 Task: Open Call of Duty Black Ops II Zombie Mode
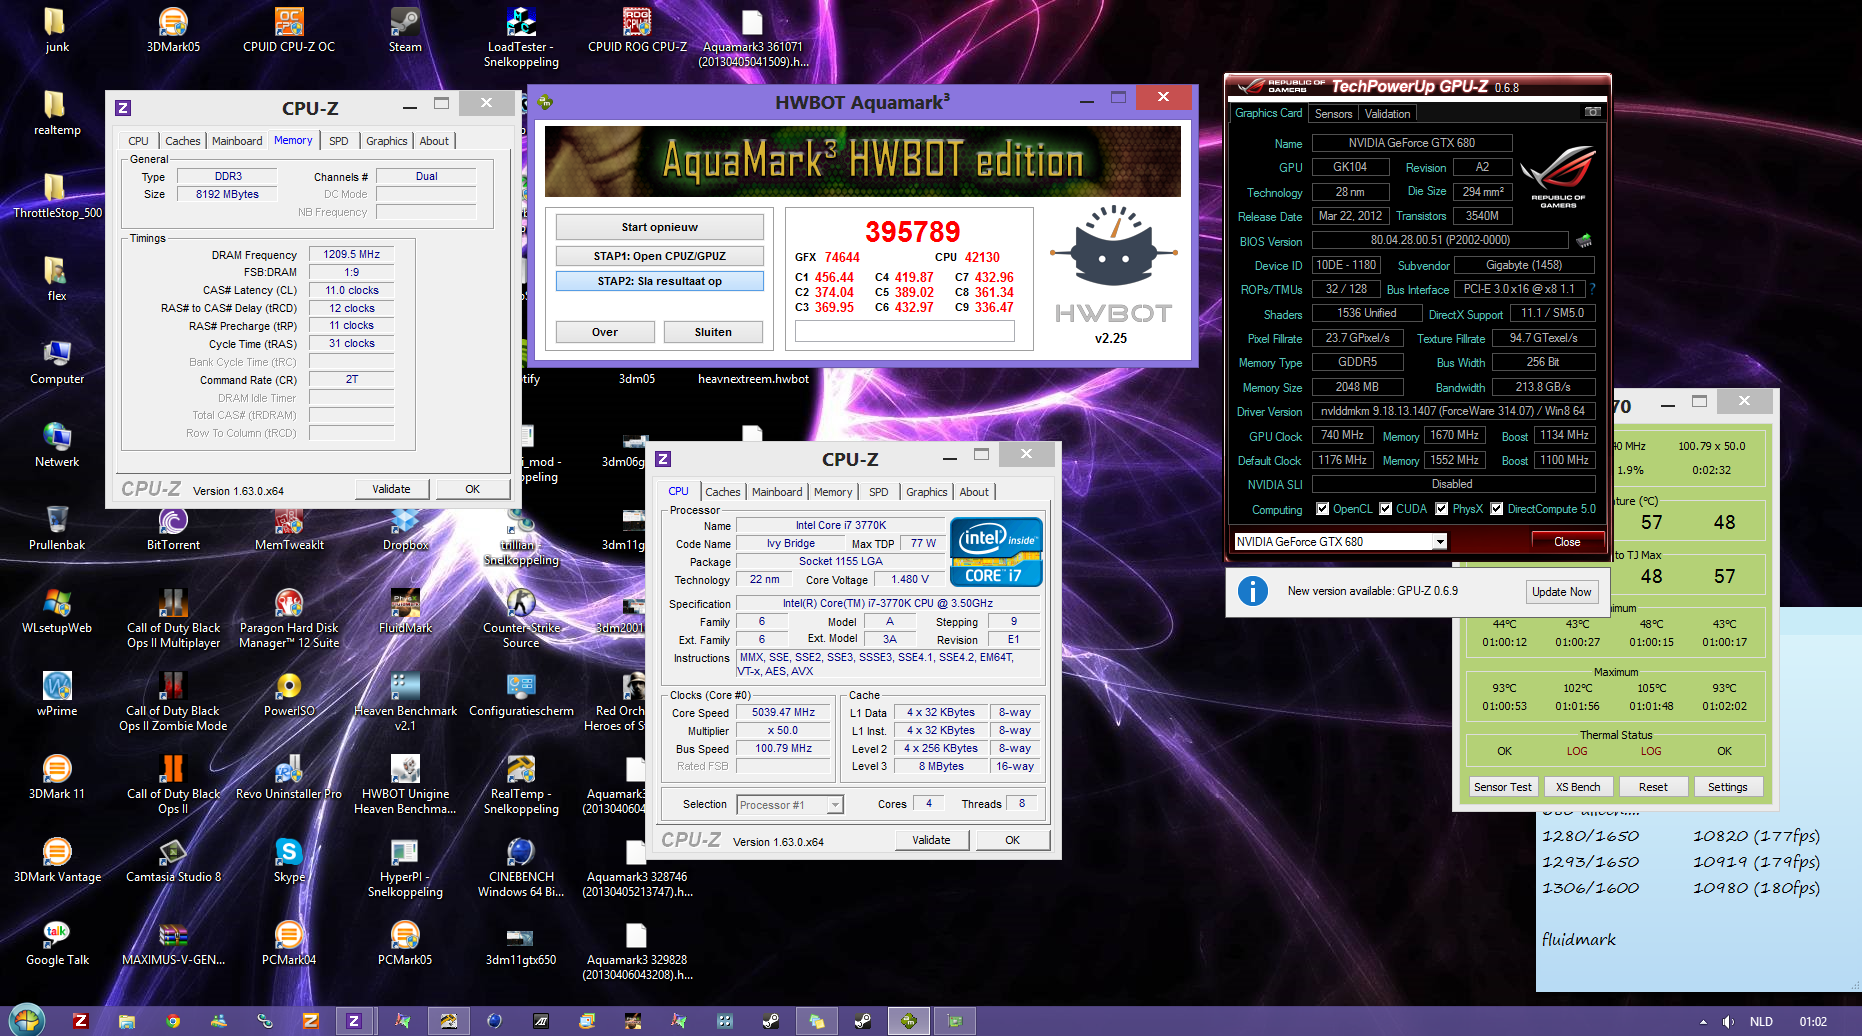[x=173, y=701]
